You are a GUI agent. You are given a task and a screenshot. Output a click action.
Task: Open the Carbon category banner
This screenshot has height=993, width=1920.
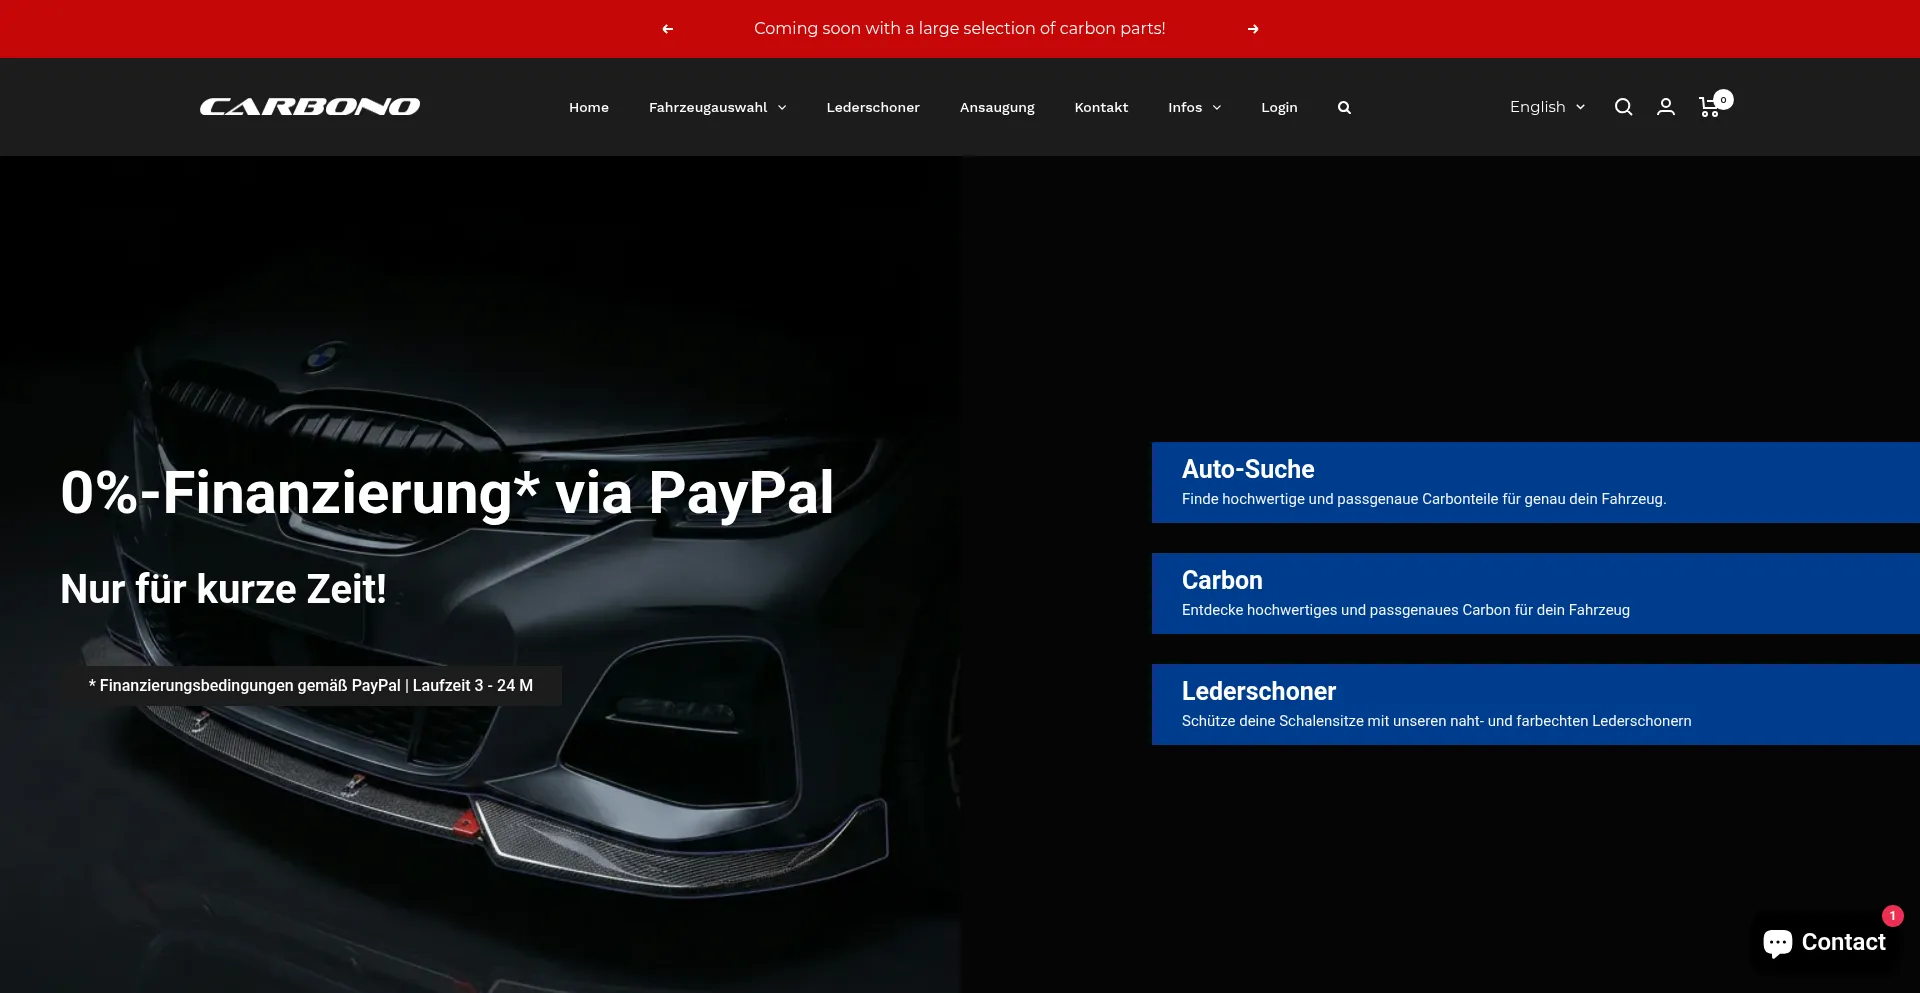[x=1536, y=593]
